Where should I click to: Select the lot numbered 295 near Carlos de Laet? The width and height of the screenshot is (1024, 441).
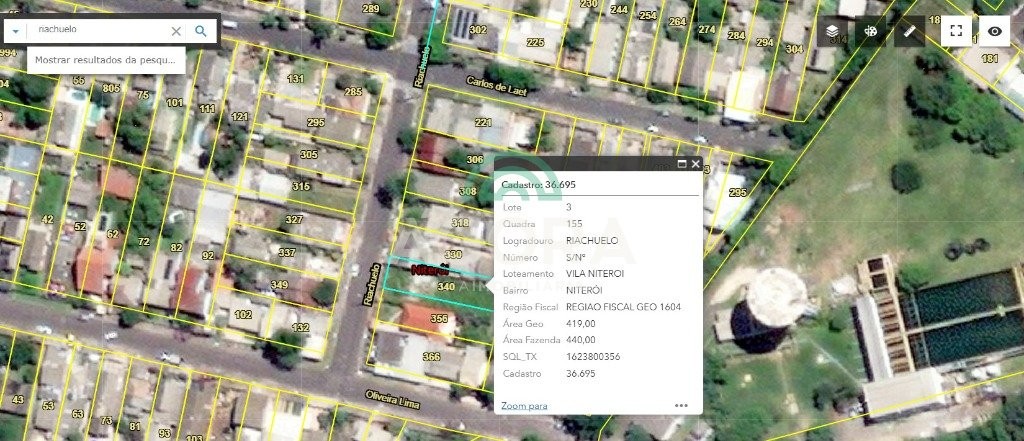(738, 193)
